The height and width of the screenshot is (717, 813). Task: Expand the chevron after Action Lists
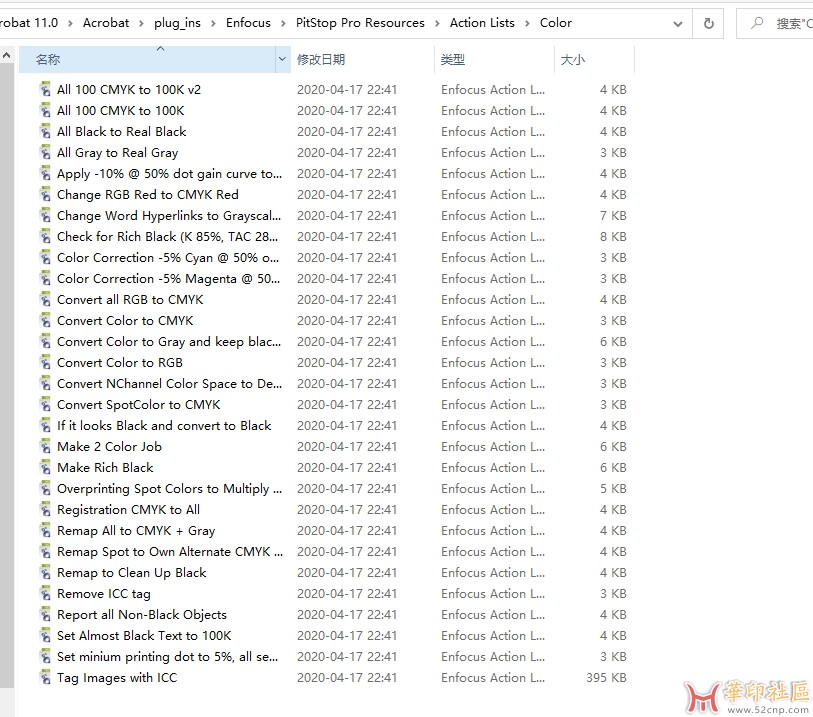pos(527,23)
